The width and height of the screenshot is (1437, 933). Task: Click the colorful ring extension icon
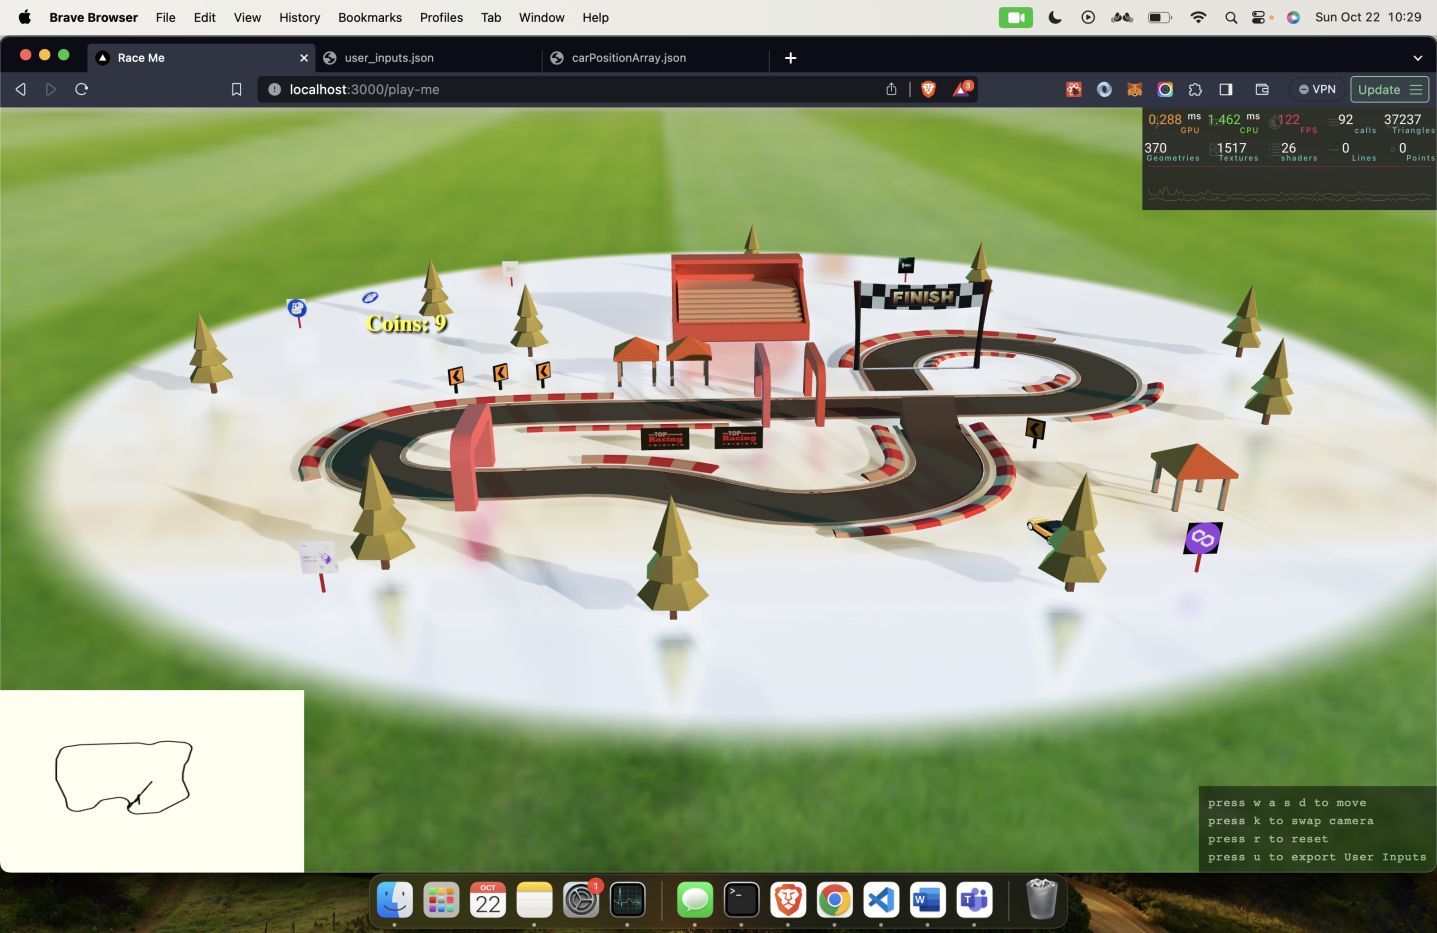coord(1165,89)
